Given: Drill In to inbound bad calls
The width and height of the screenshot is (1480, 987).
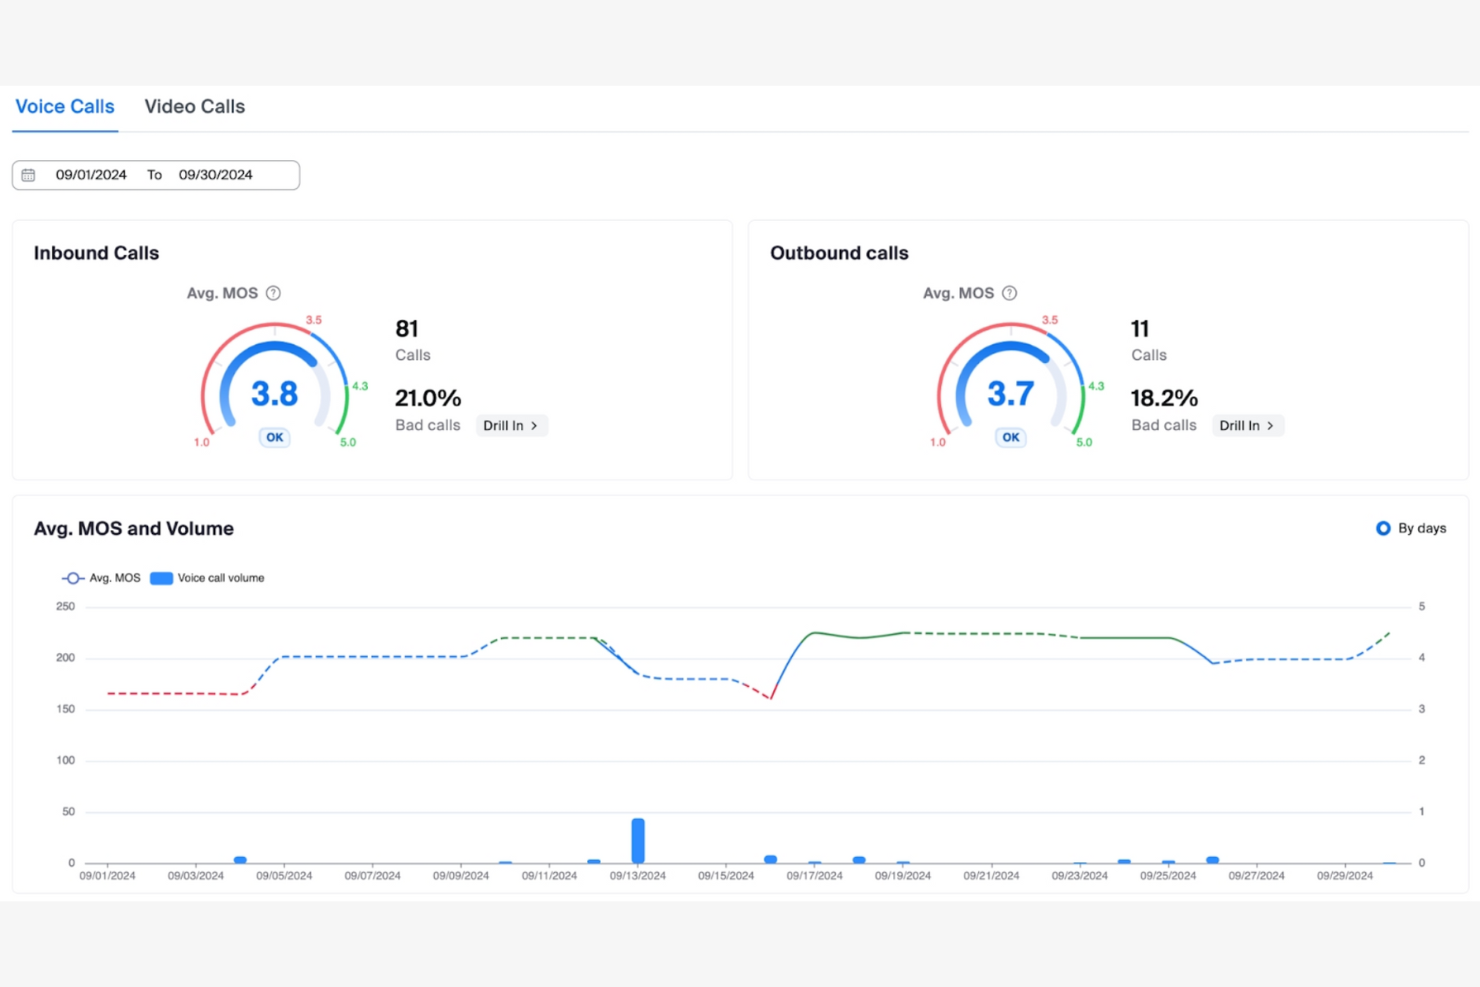Looking at the screenshot, I should (511, 426).
